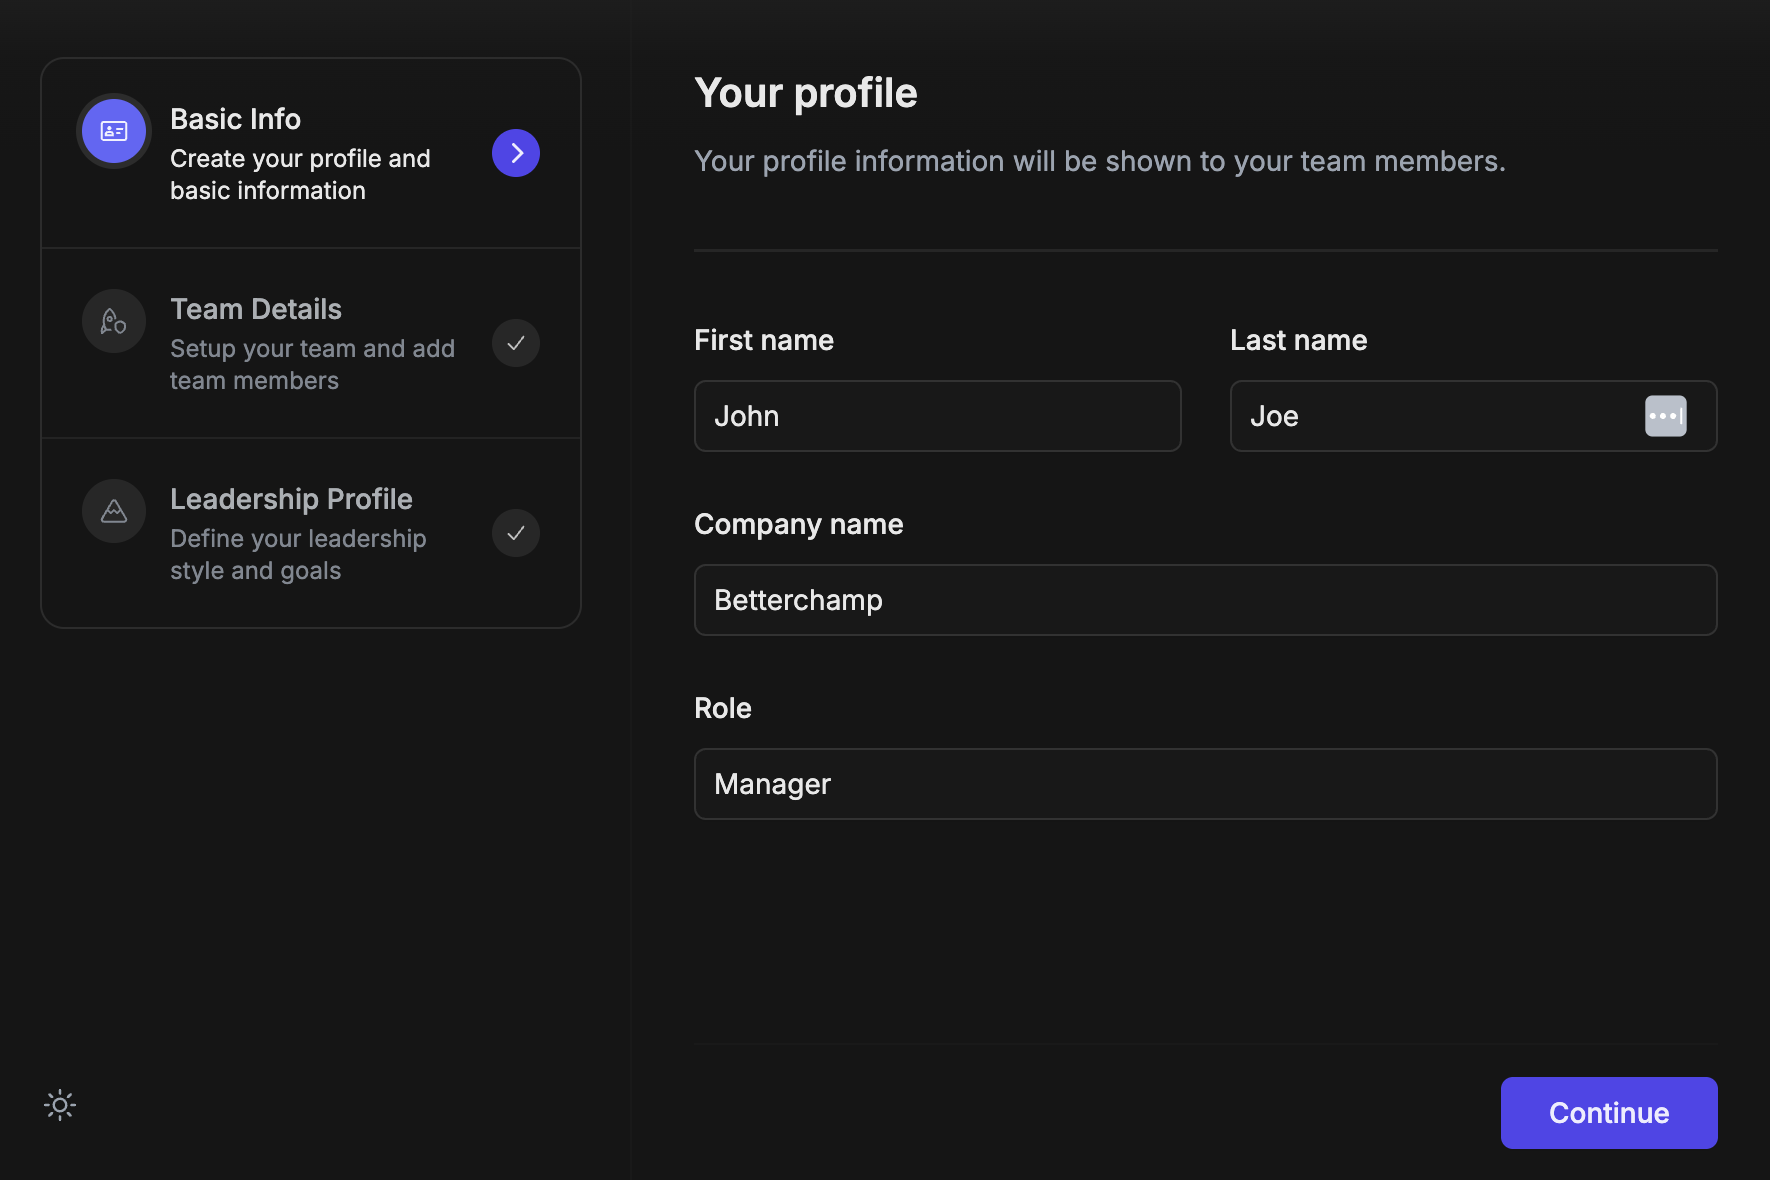1770x1180 pixels.
Task: Click the Team Details checkmark circle
Action: click(516, 343)
